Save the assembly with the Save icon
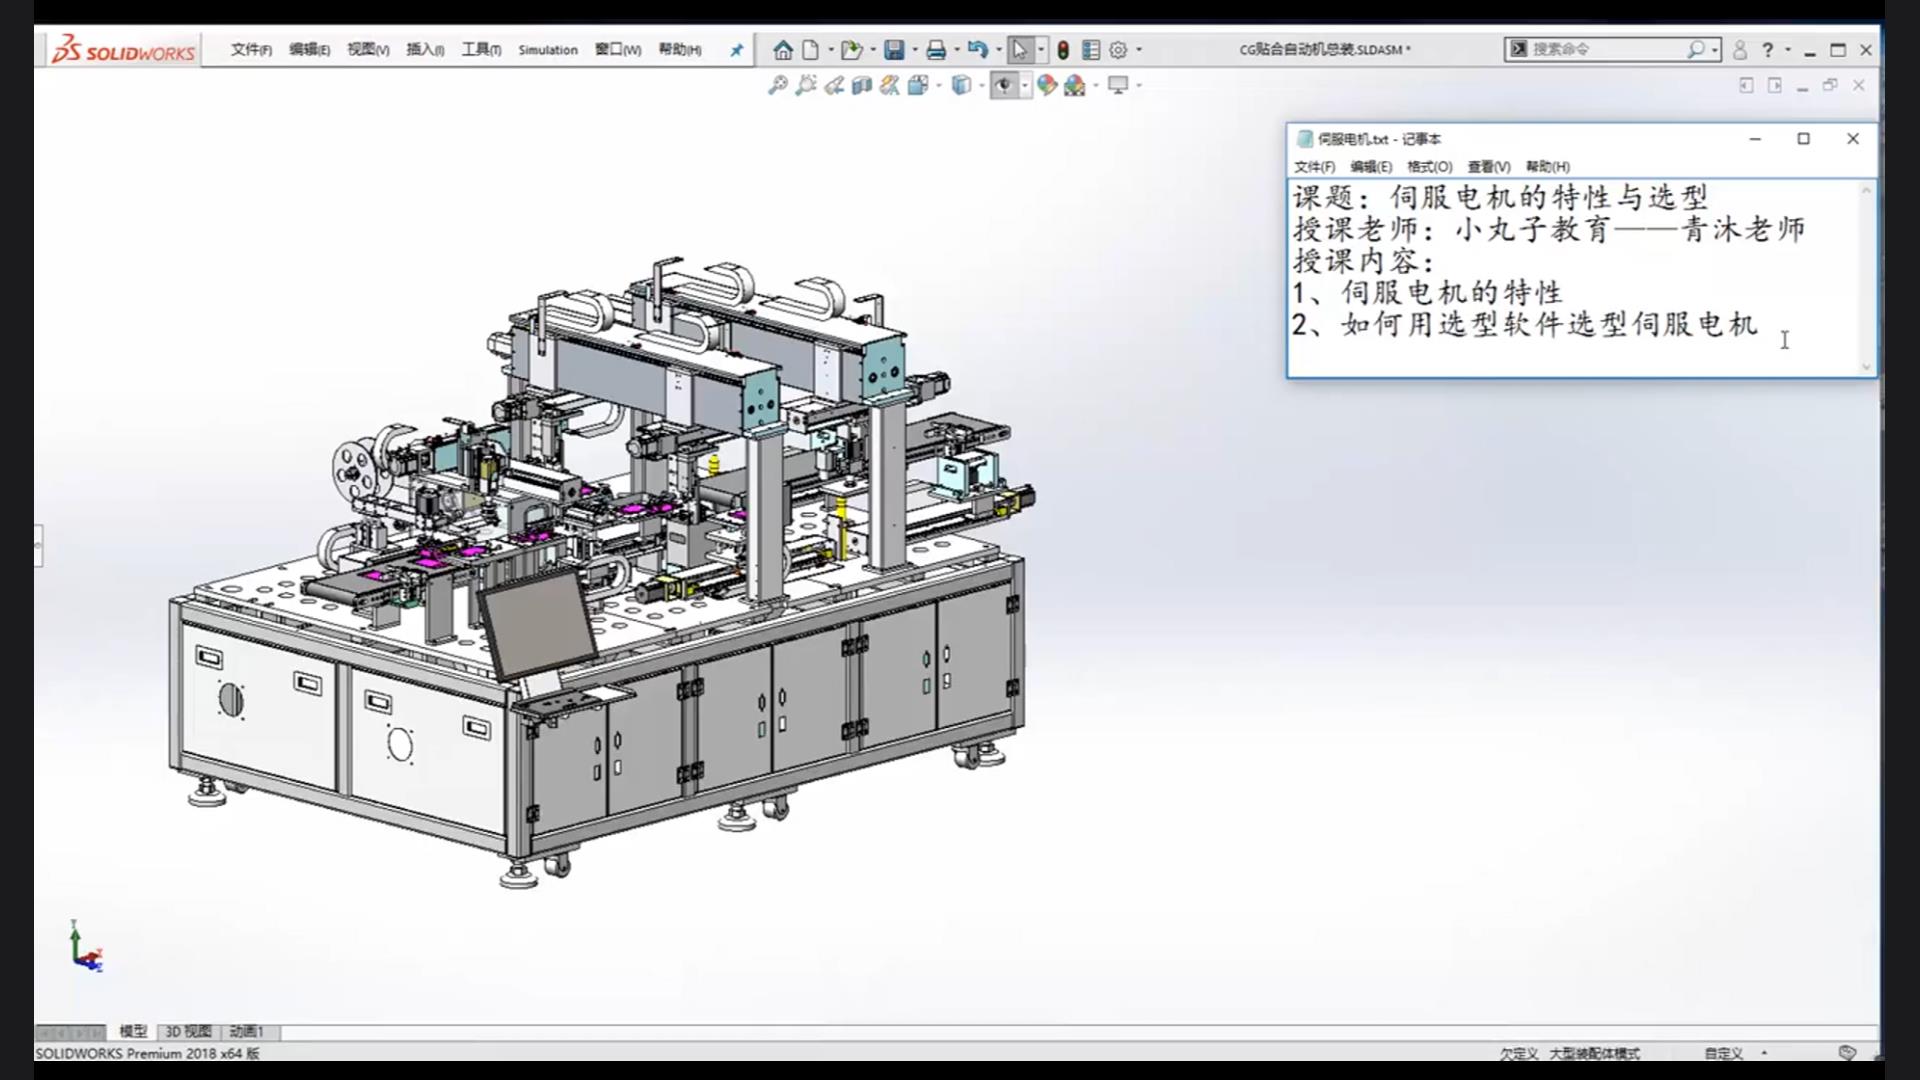Screen dimensions: 1920x1080 tap(895, 50)
